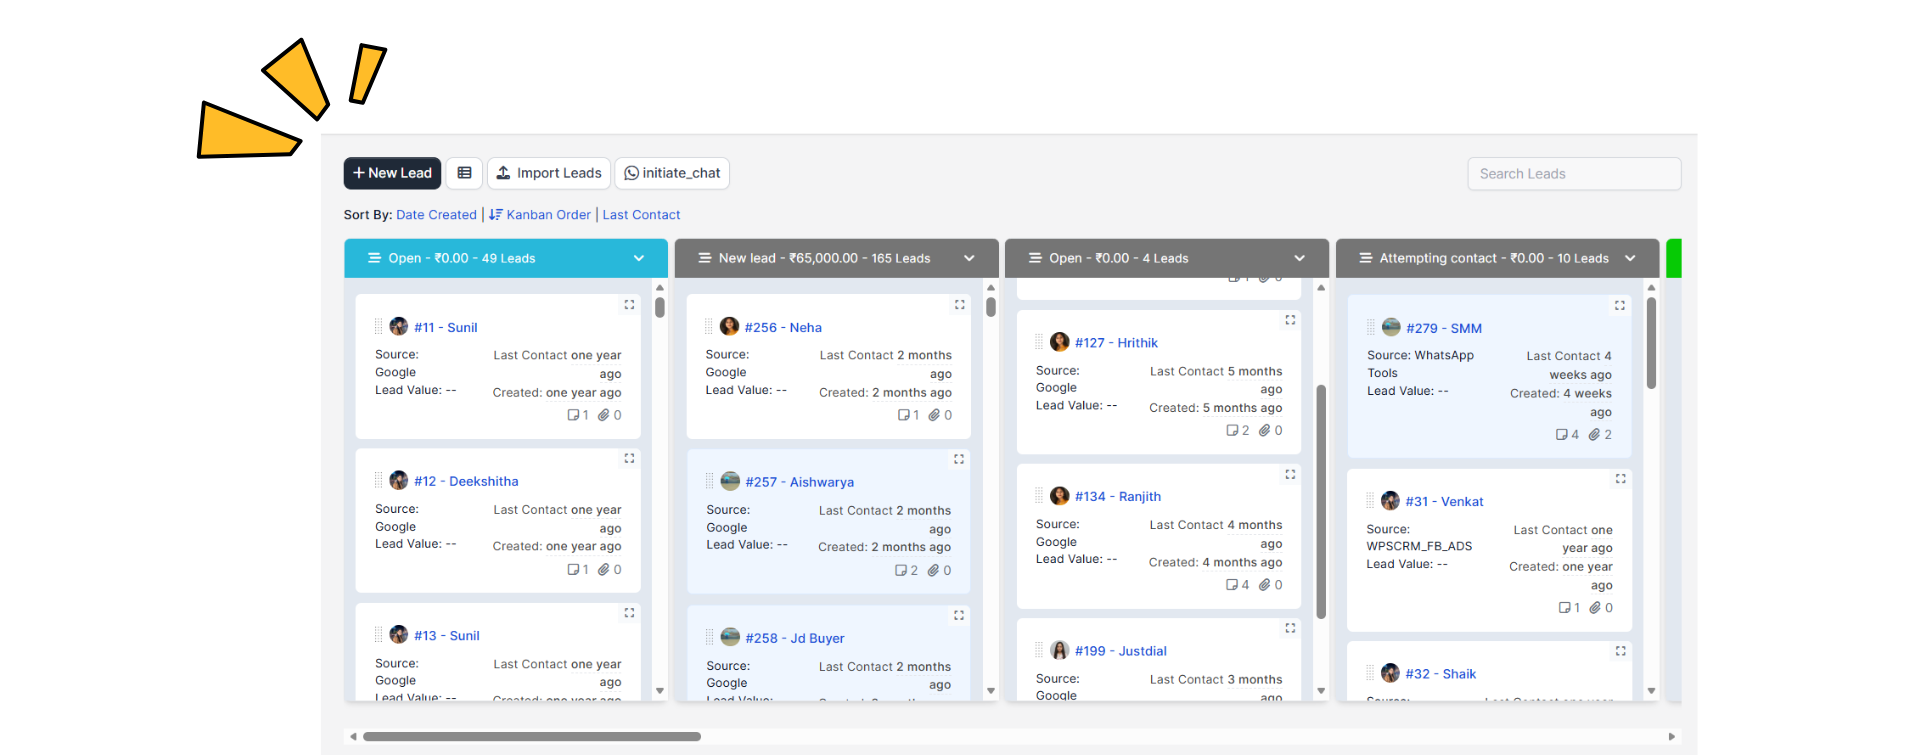Expand New lead column dropdown chevron
Viewport: 1920px width, 755px height.
click(969, 258)
